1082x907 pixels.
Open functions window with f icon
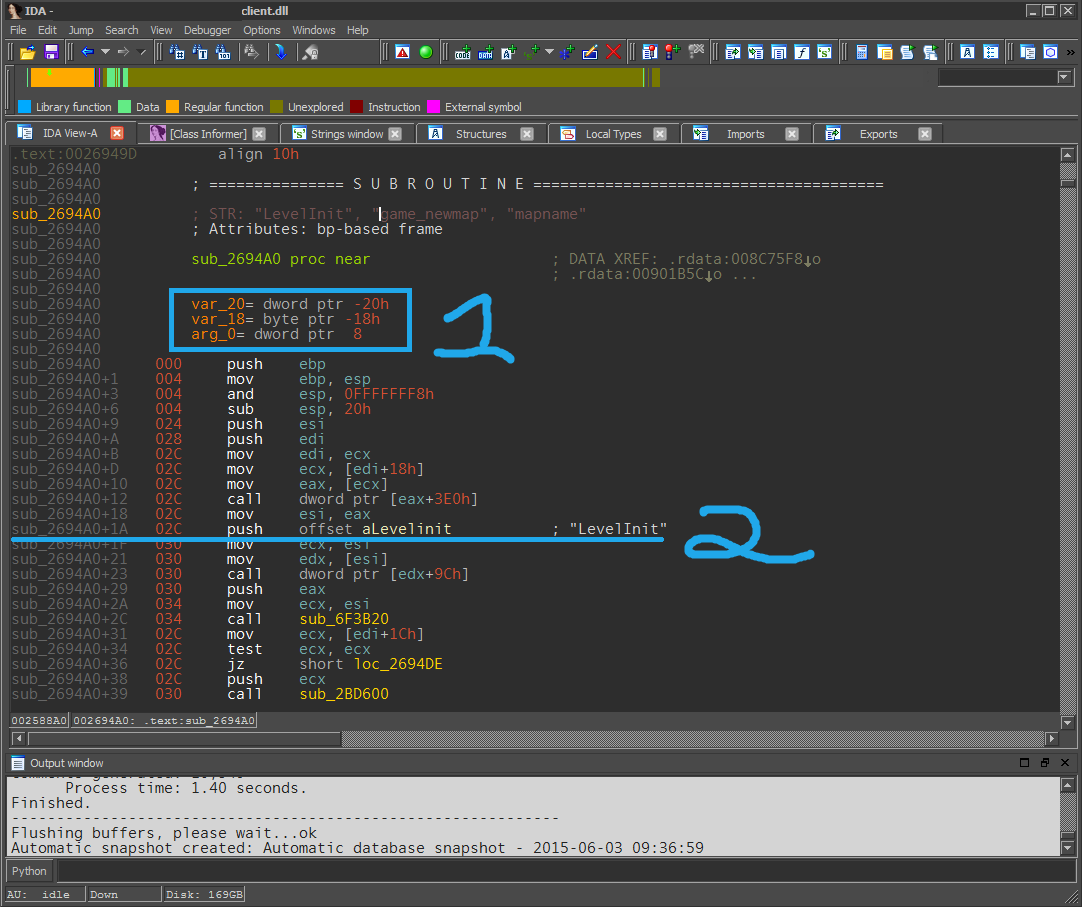tap(801, 52)
